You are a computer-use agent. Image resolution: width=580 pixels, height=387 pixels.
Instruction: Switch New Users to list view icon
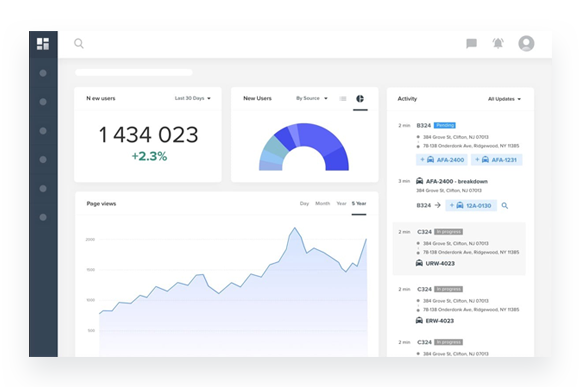(343, 98)
